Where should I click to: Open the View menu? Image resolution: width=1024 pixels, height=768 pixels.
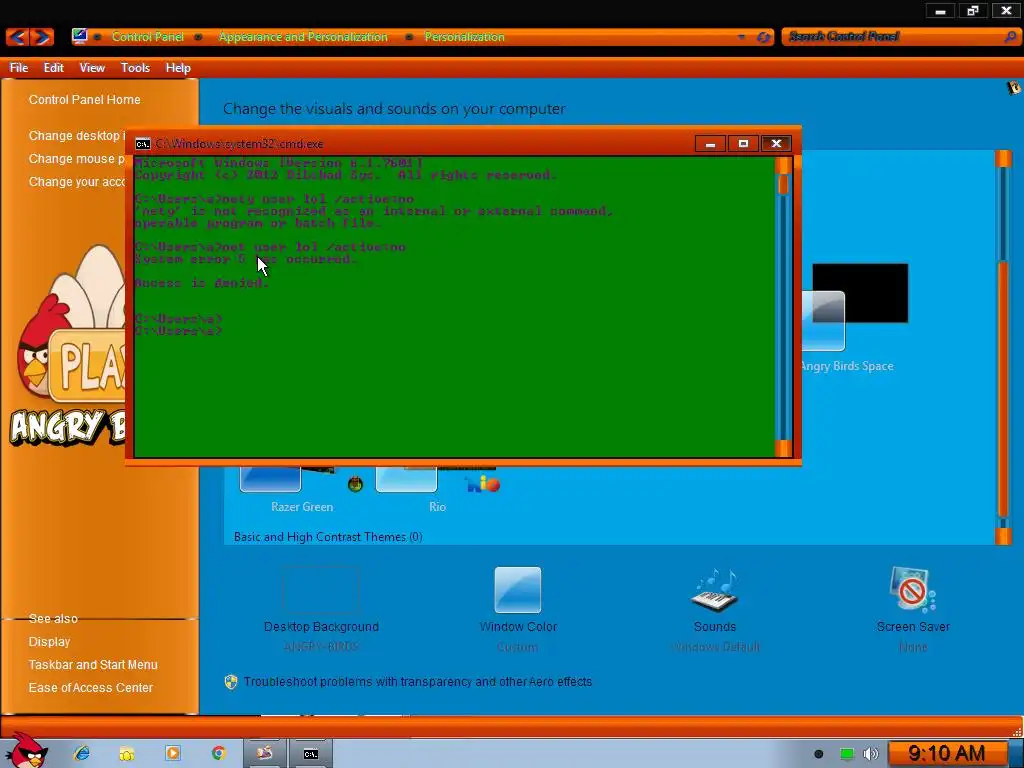pos(92,68)
